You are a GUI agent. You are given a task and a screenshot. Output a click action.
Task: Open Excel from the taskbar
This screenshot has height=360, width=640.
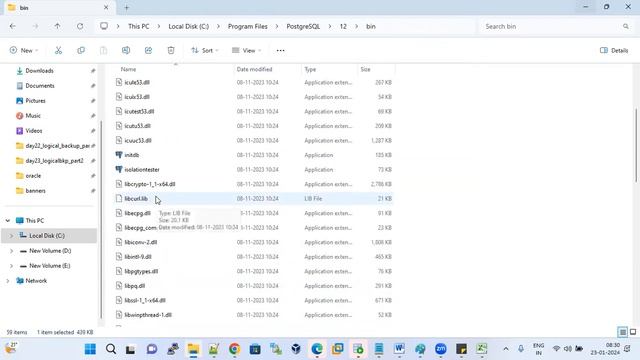click(482, 349)
